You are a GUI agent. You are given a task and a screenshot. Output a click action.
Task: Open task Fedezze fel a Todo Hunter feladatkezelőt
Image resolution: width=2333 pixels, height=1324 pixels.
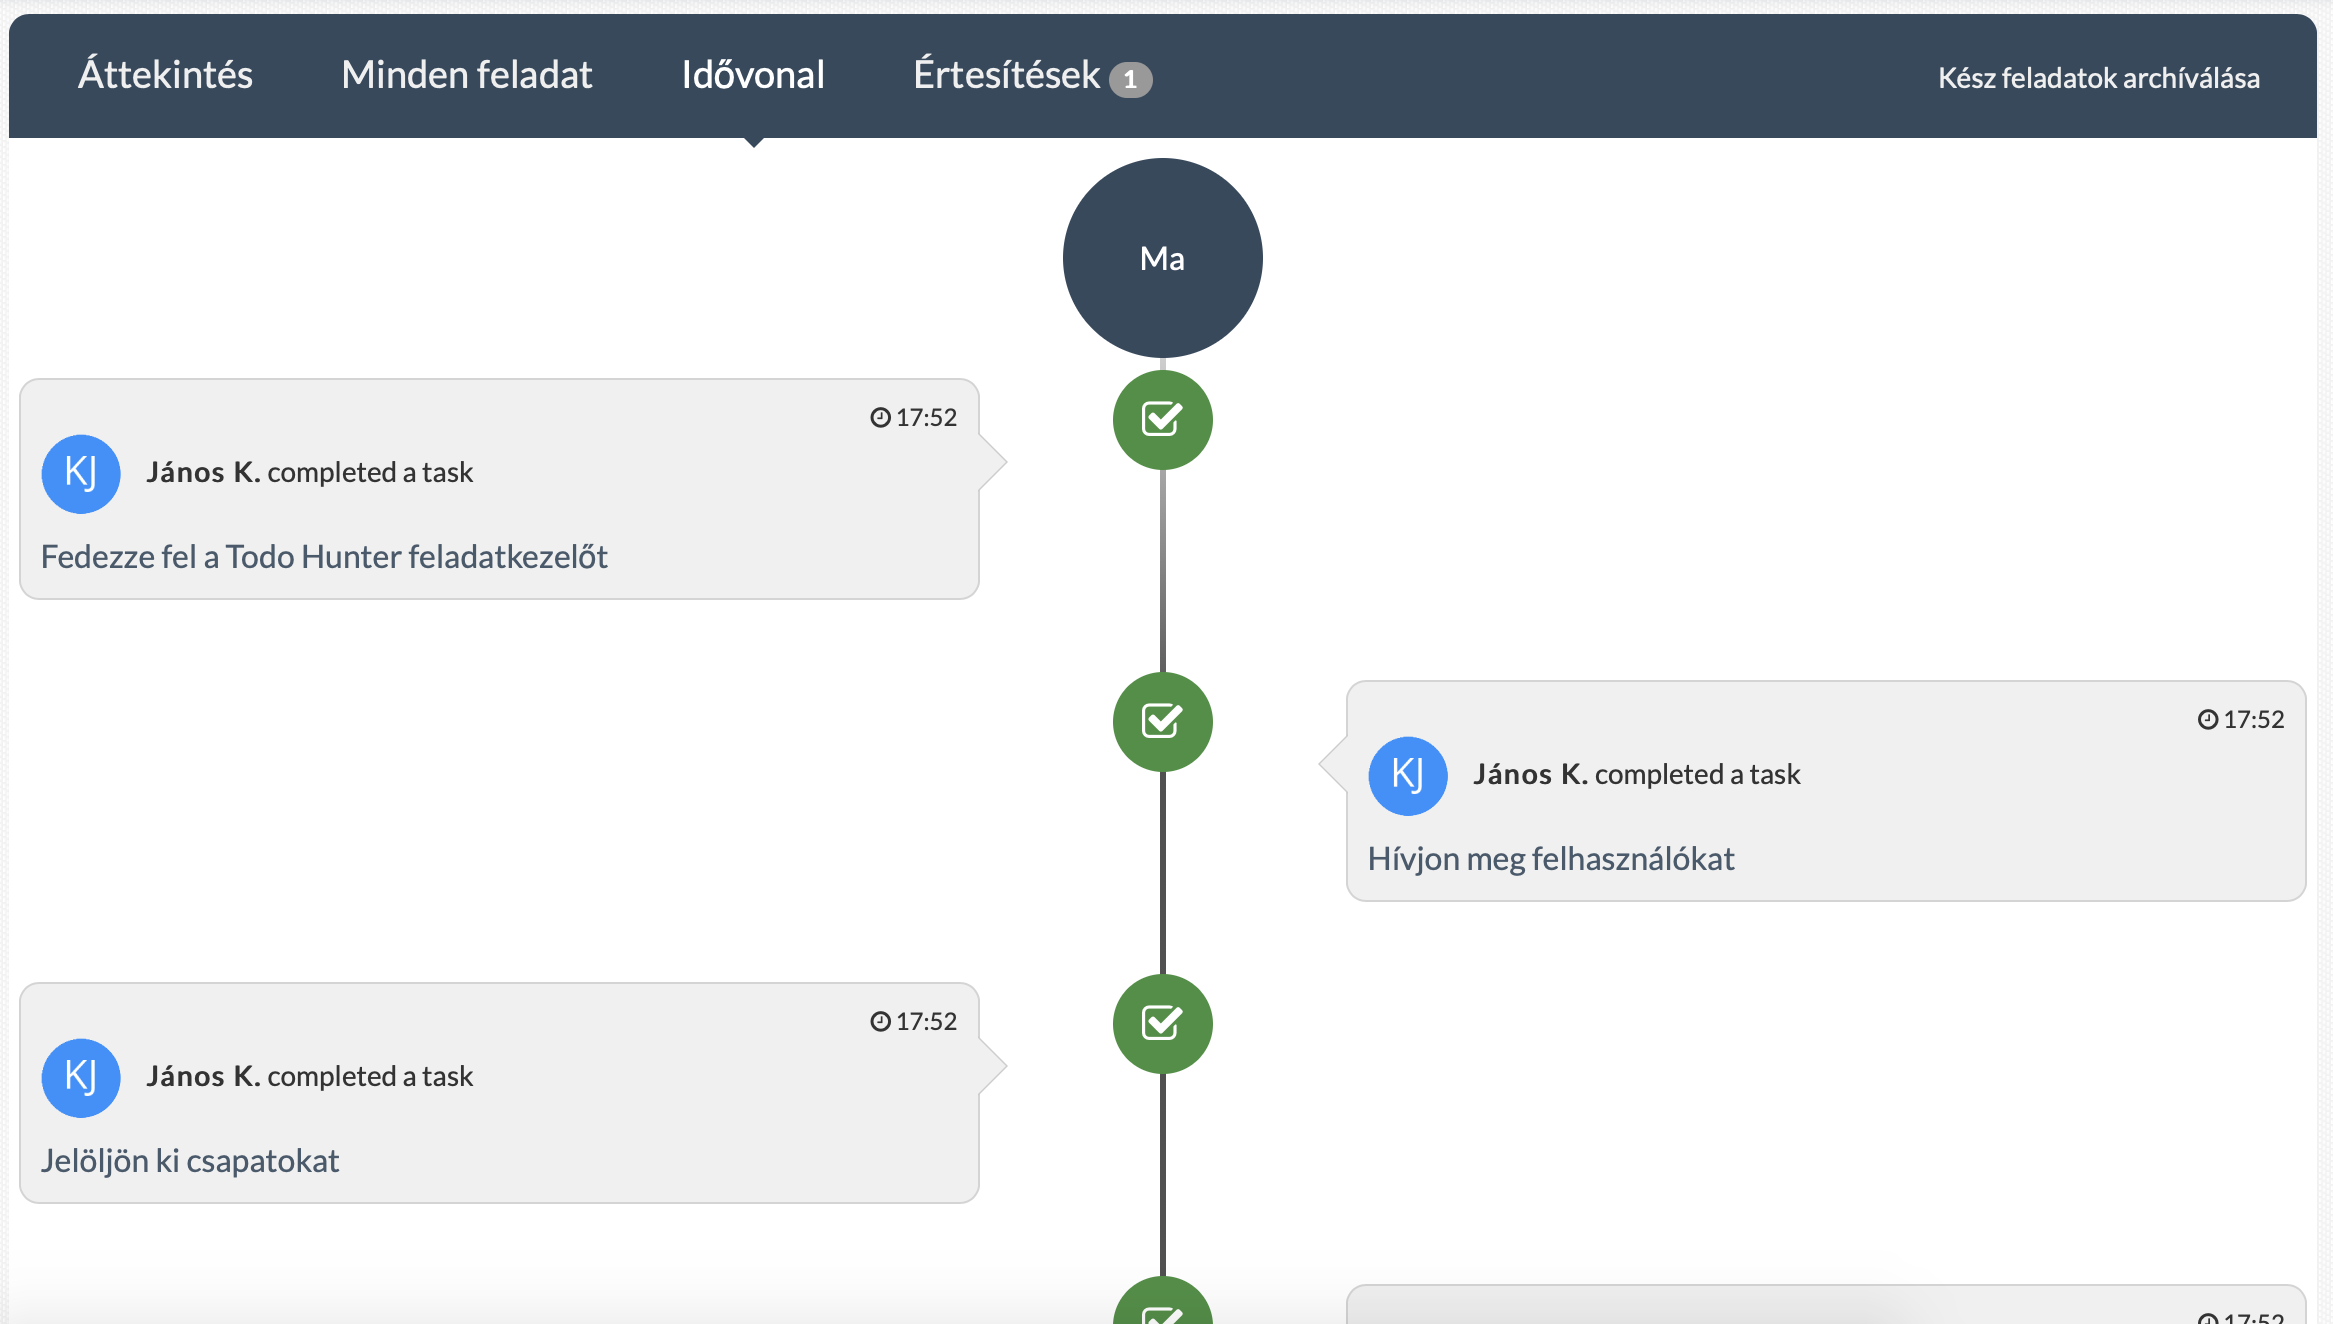(324, 557)
